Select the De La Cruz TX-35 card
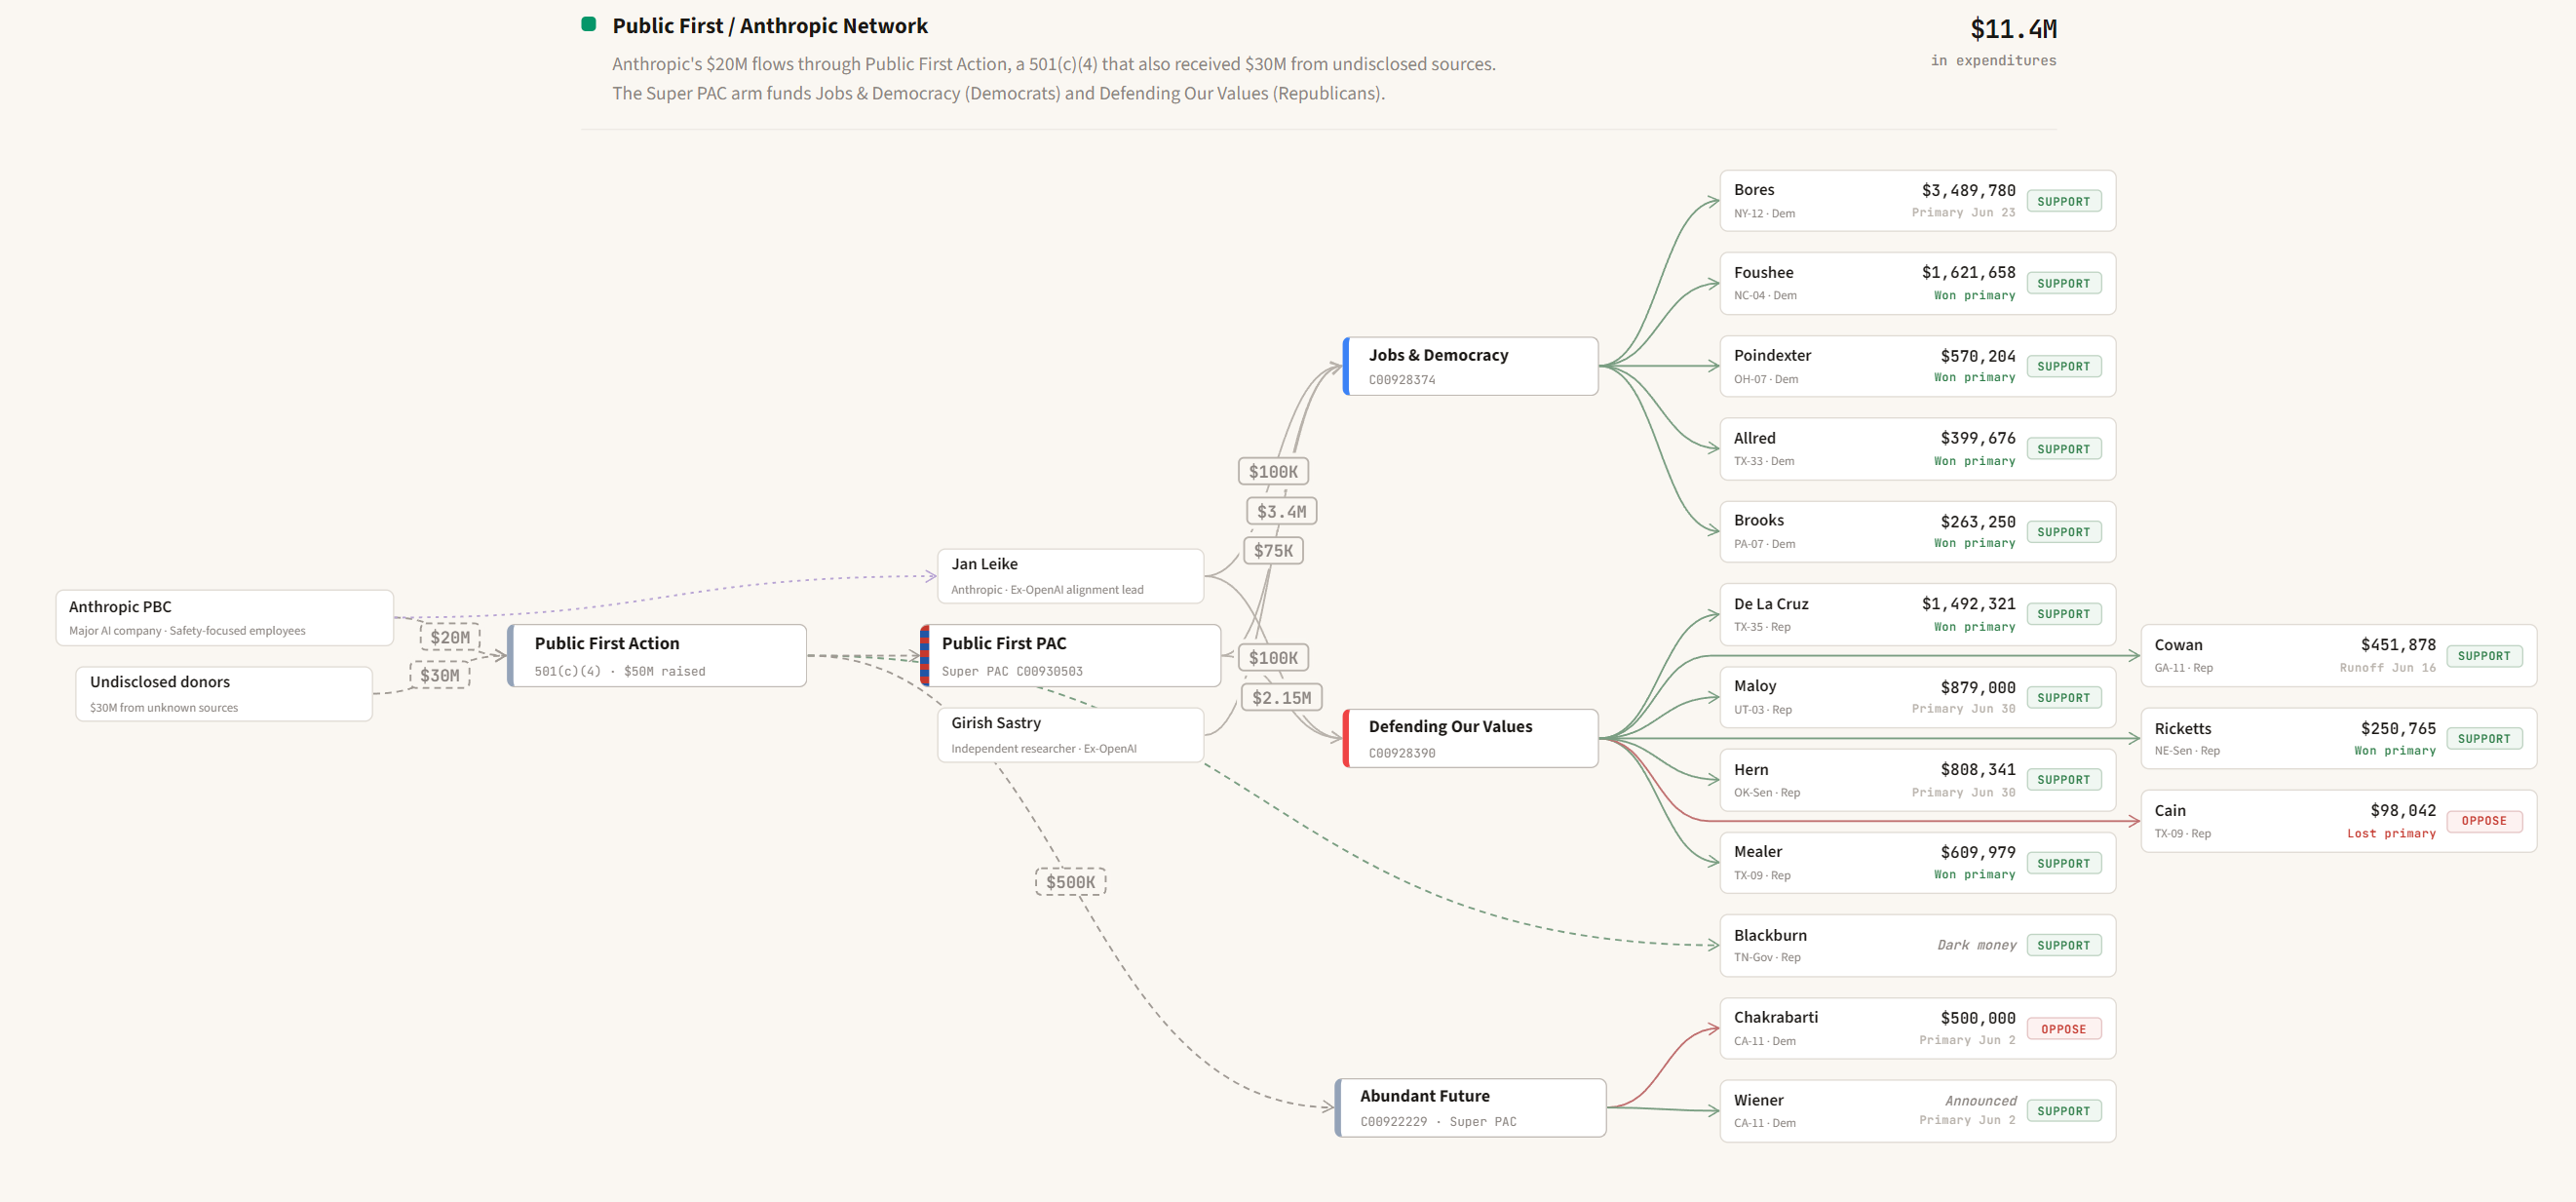The height and width of the screenshot is (1202, 2576). [1917, 614]
